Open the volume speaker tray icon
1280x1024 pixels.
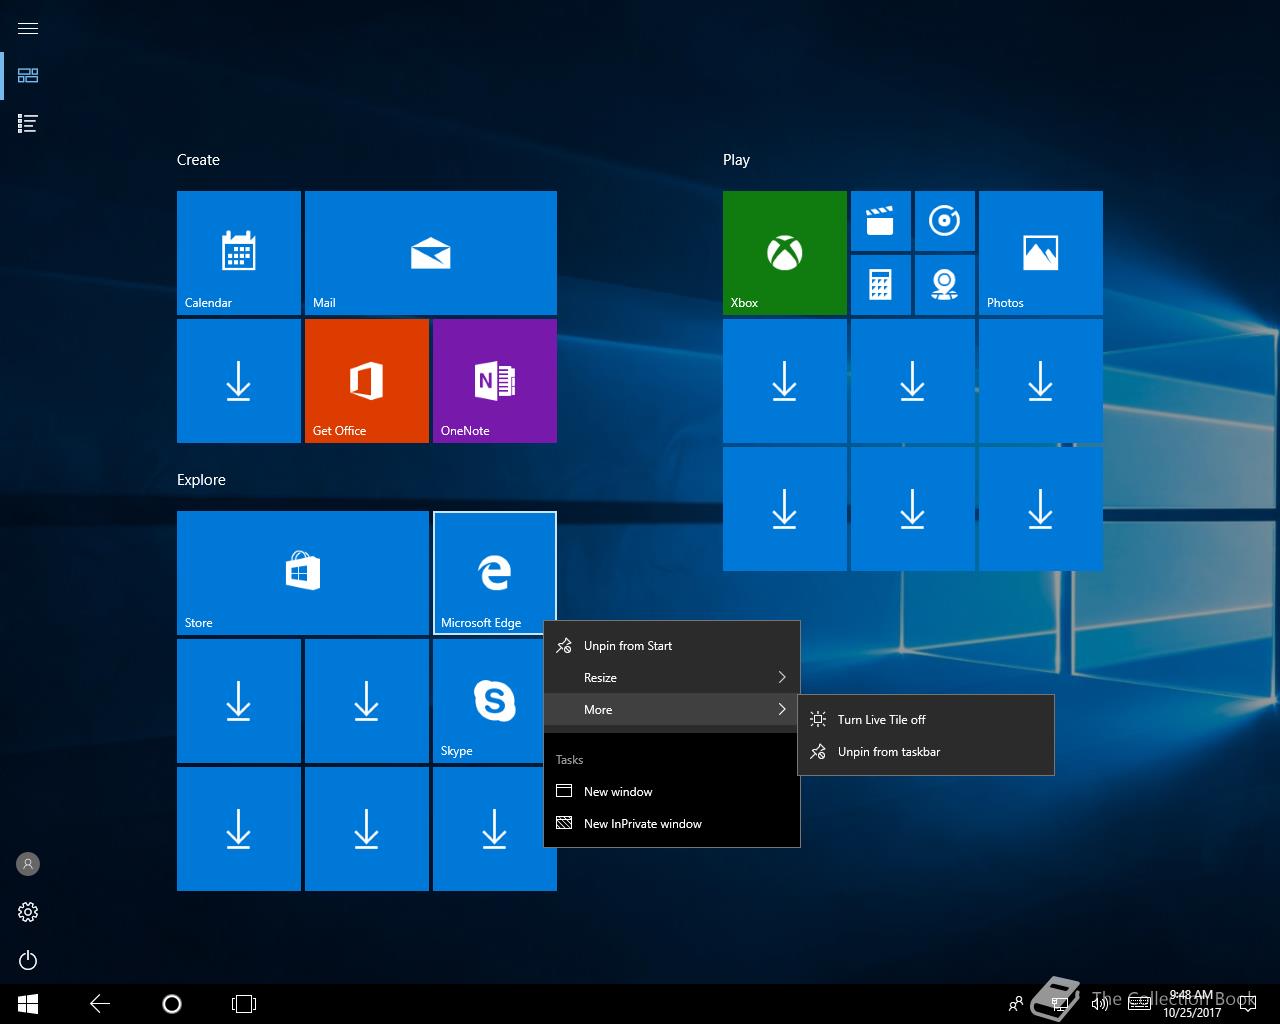coord(1100,1004)
